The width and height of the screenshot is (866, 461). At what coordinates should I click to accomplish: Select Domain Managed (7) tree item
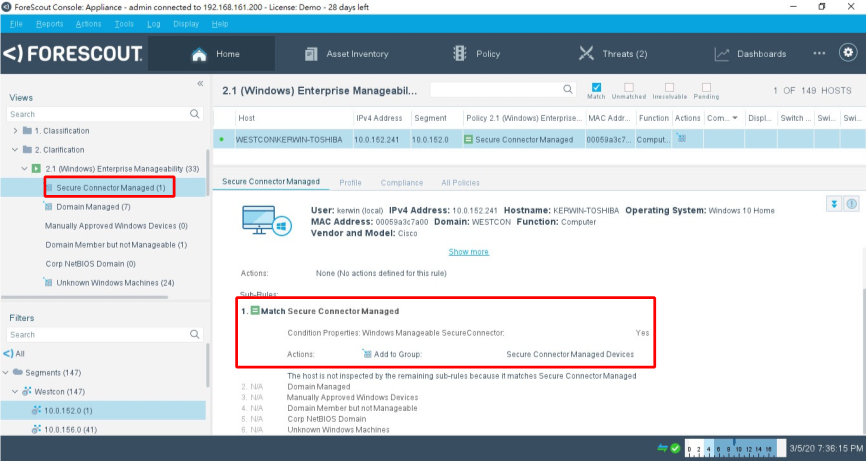93,206
